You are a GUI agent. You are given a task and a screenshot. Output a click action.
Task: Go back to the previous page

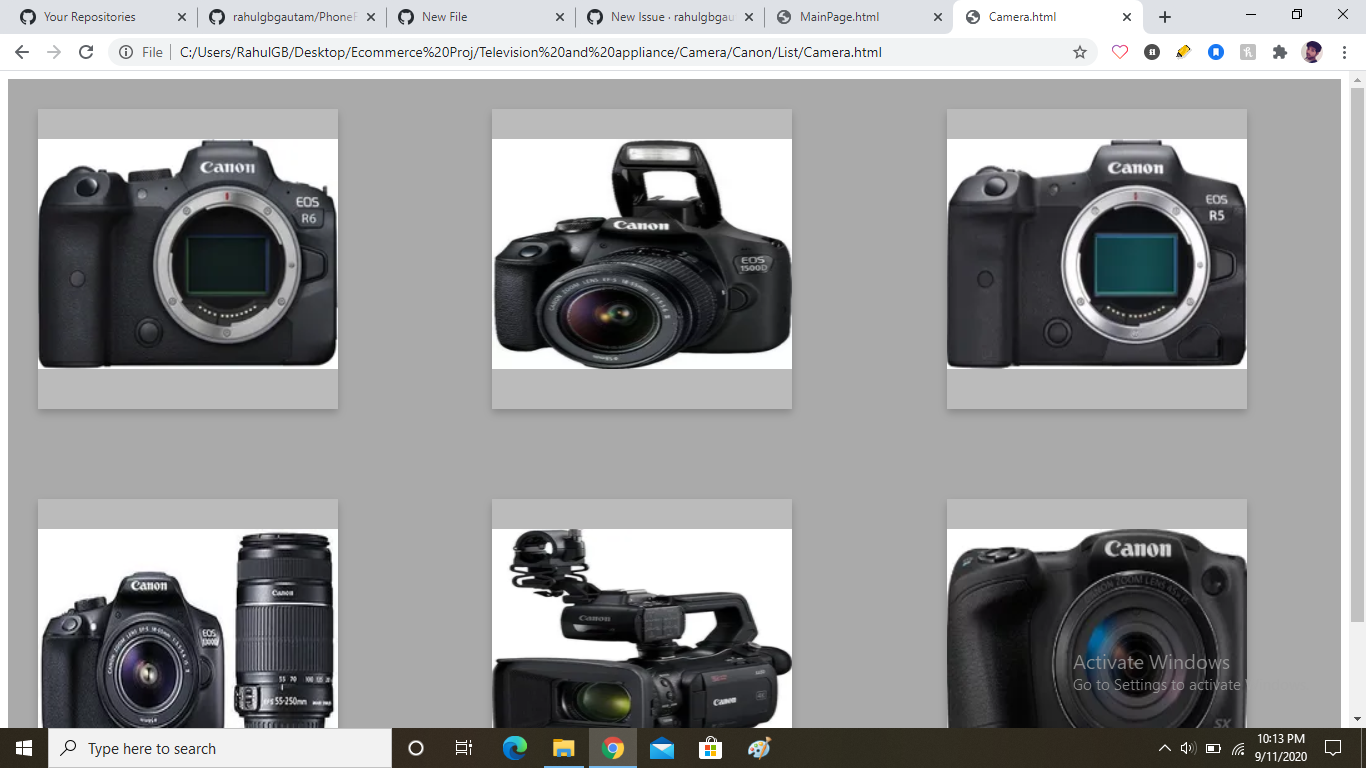click(x=22, y=52)
